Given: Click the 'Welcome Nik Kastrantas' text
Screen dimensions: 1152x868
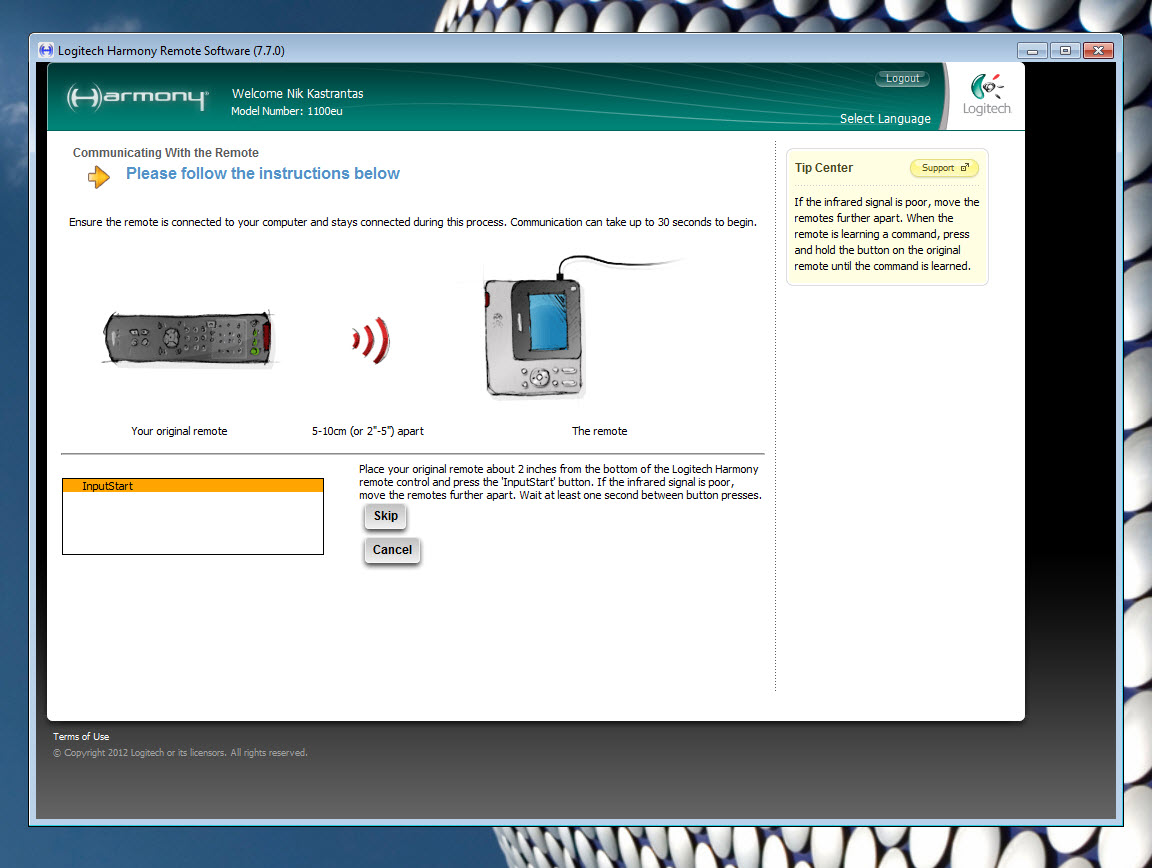Looking at the screenshot, I should (298, 93).
